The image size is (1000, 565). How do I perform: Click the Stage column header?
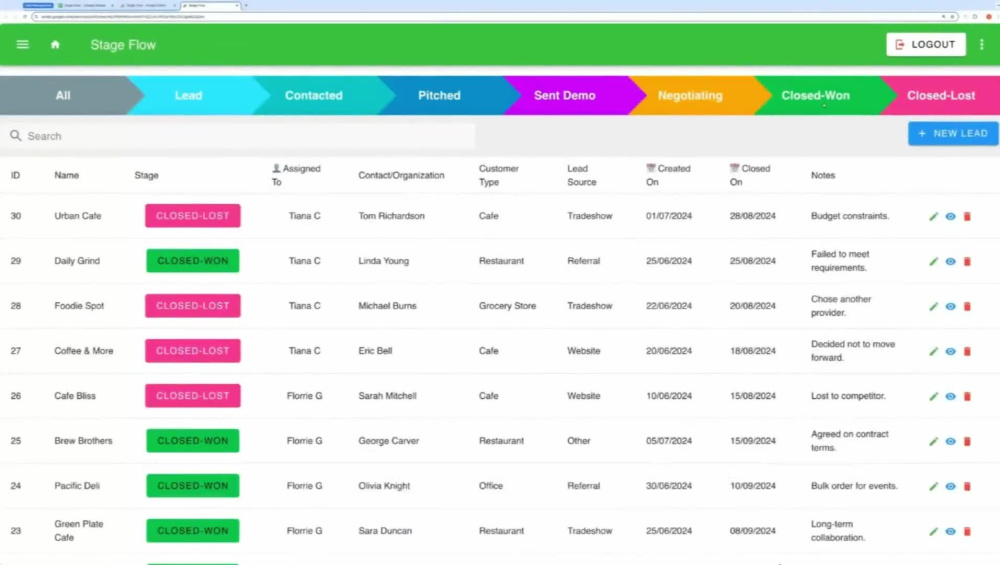tap(146, 175)
